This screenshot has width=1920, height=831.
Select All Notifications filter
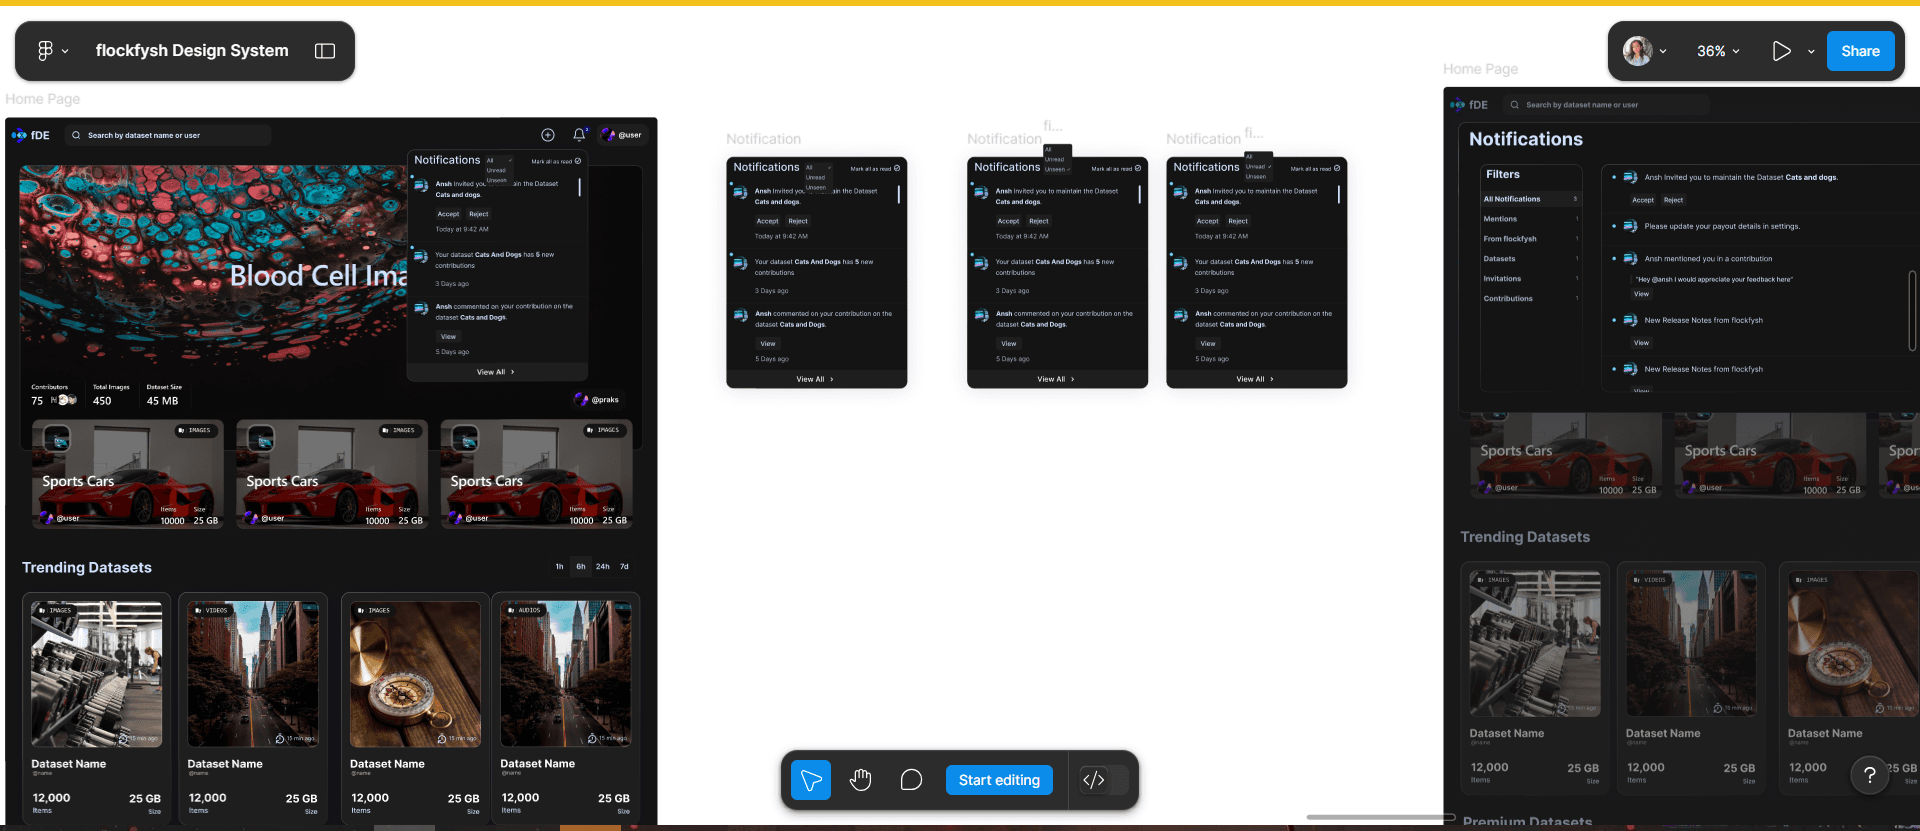tap(1531, 199)
